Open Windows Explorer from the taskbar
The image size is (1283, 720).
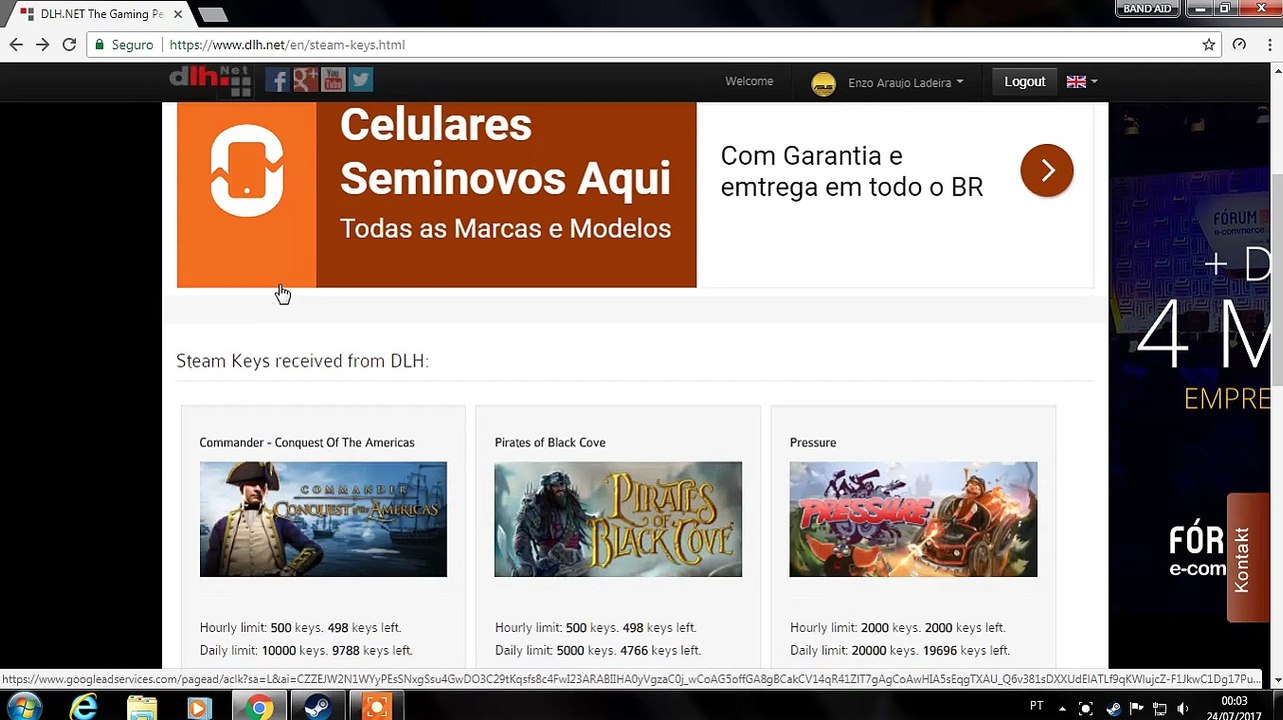pyautogui.click(x=142, y=708)
